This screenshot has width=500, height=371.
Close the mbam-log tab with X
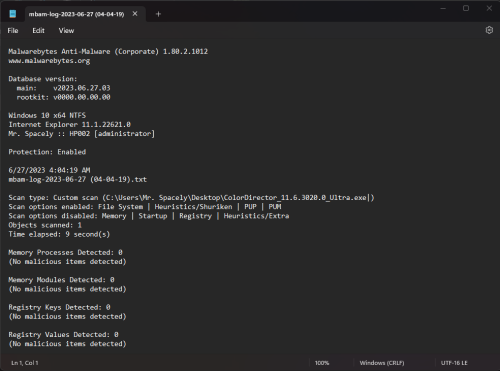pyautogui.click(x=135, y=14)
